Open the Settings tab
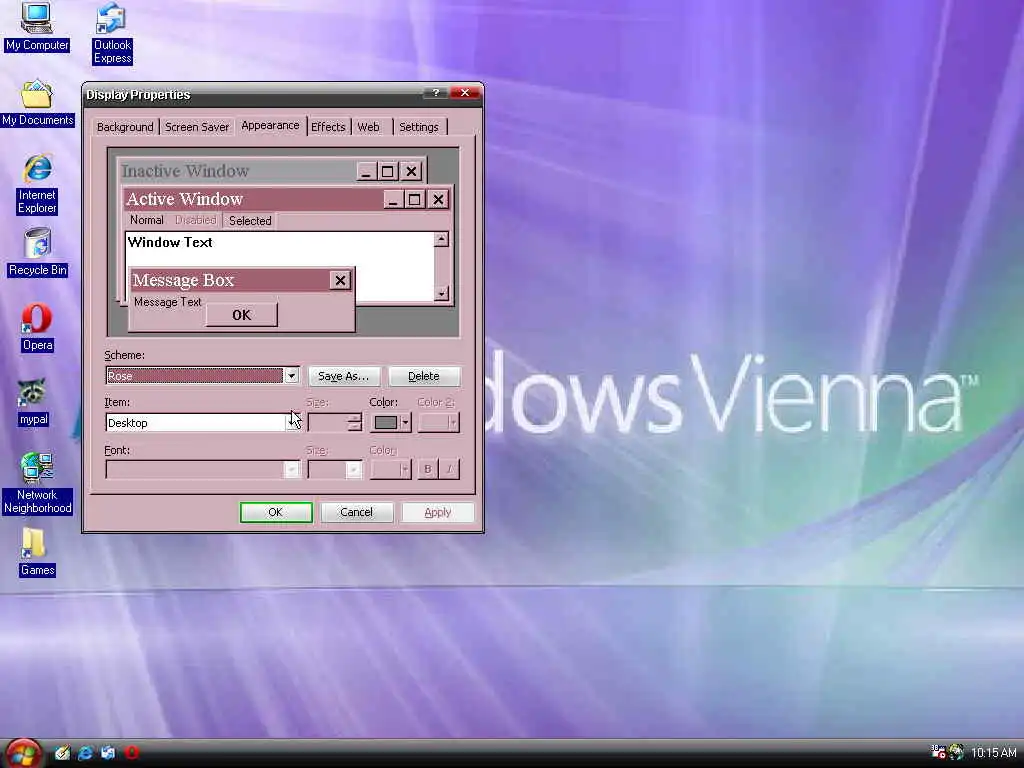The image size is (1024, 768). click(x=419, y=127)
